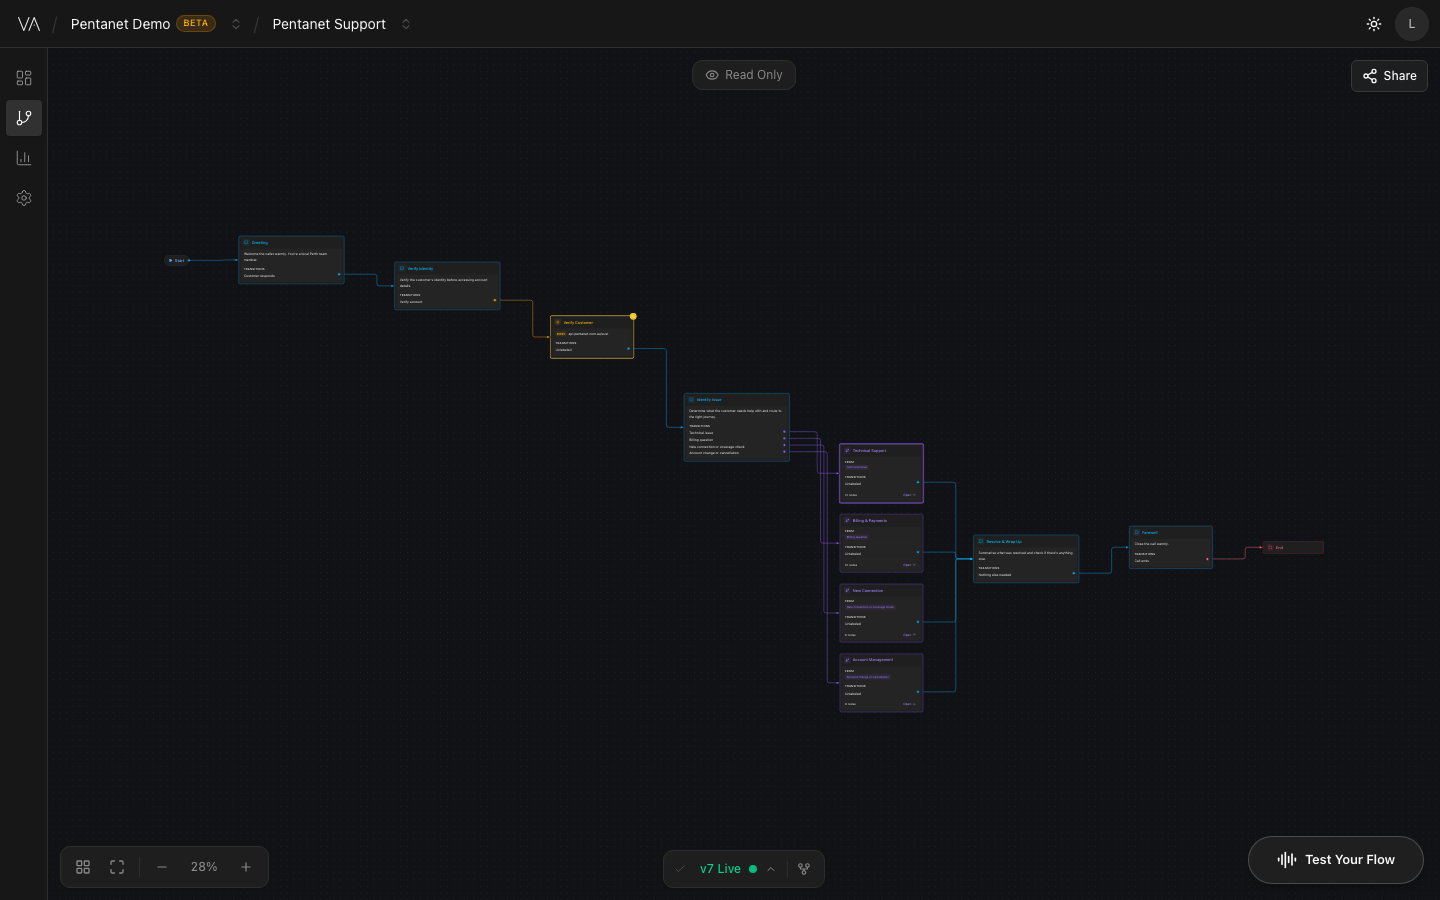This screenshot has width=1440, height=900.
Task: Open the dashboard view from the sidebar
Action: [24, 77]
